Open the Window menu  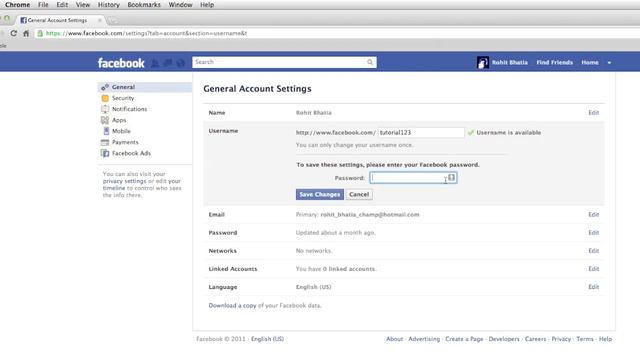click(180, 5)
